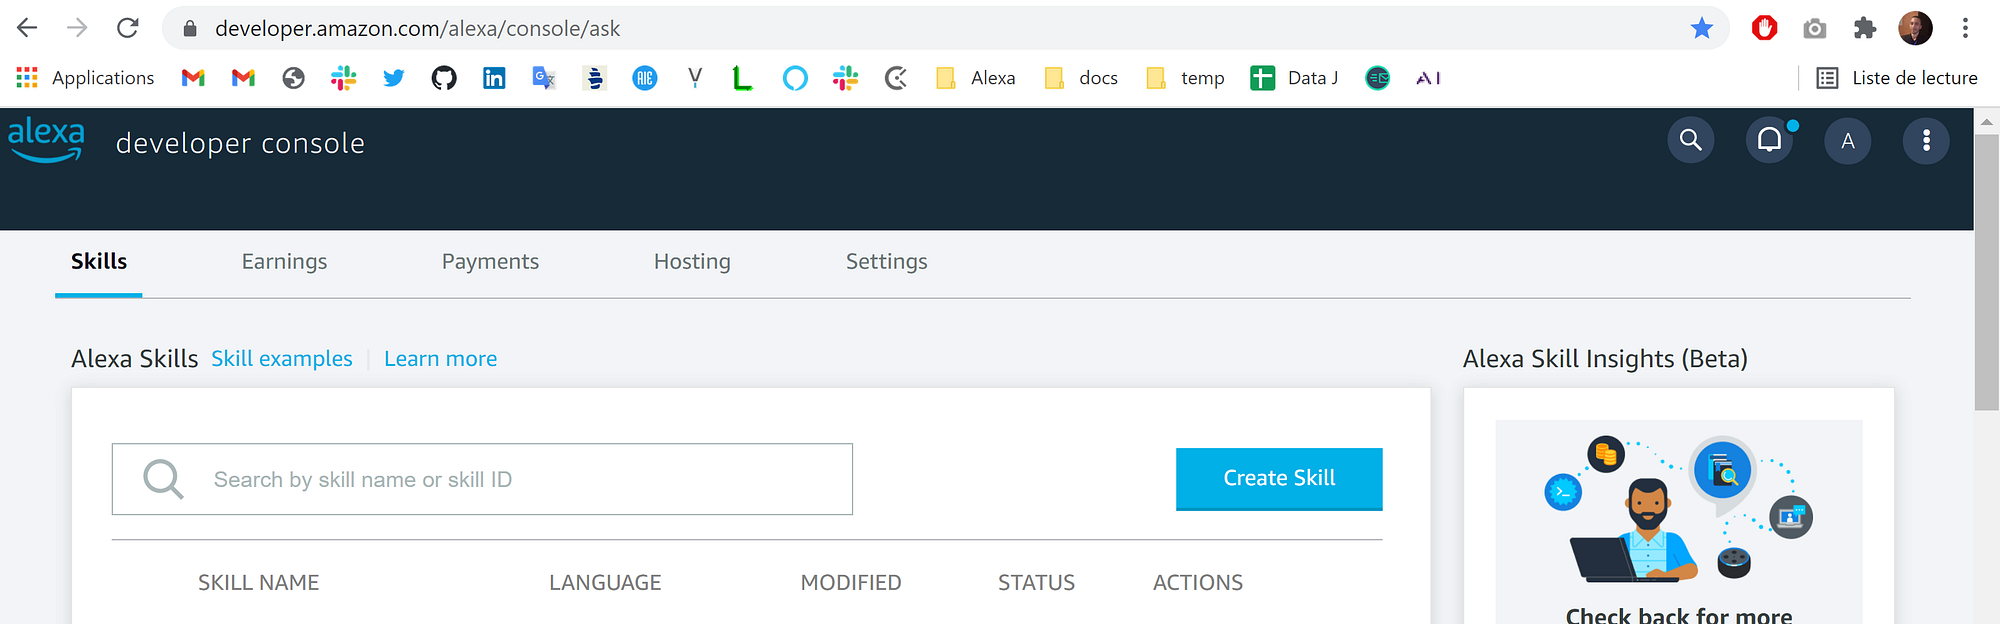Click the browser forward arrow
Screen dimensions: 2000x624
77,28
